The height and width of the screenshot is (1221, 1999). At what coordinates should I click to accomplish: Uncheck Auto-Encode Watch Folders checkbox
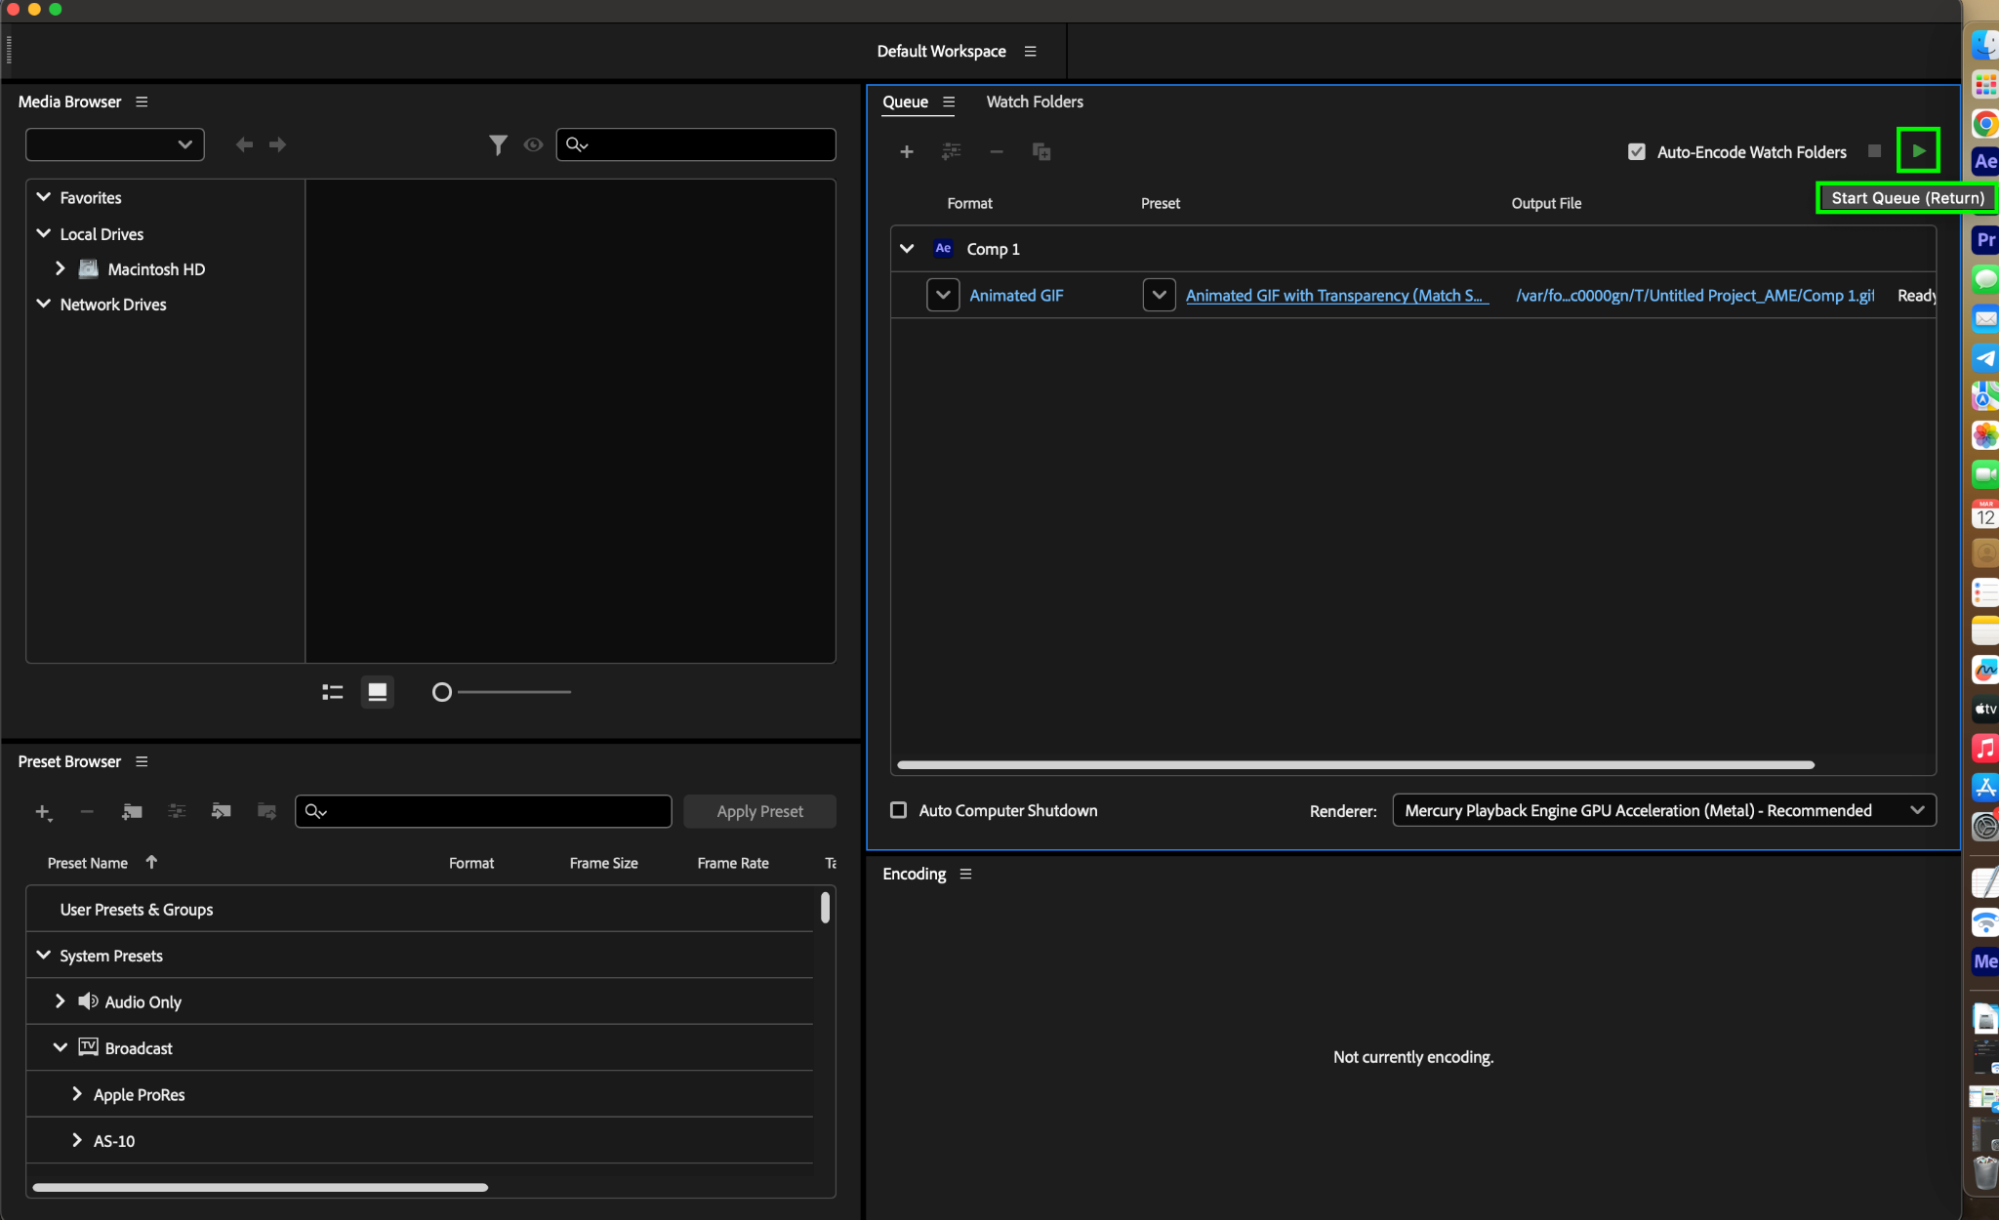click(1636, 152)
